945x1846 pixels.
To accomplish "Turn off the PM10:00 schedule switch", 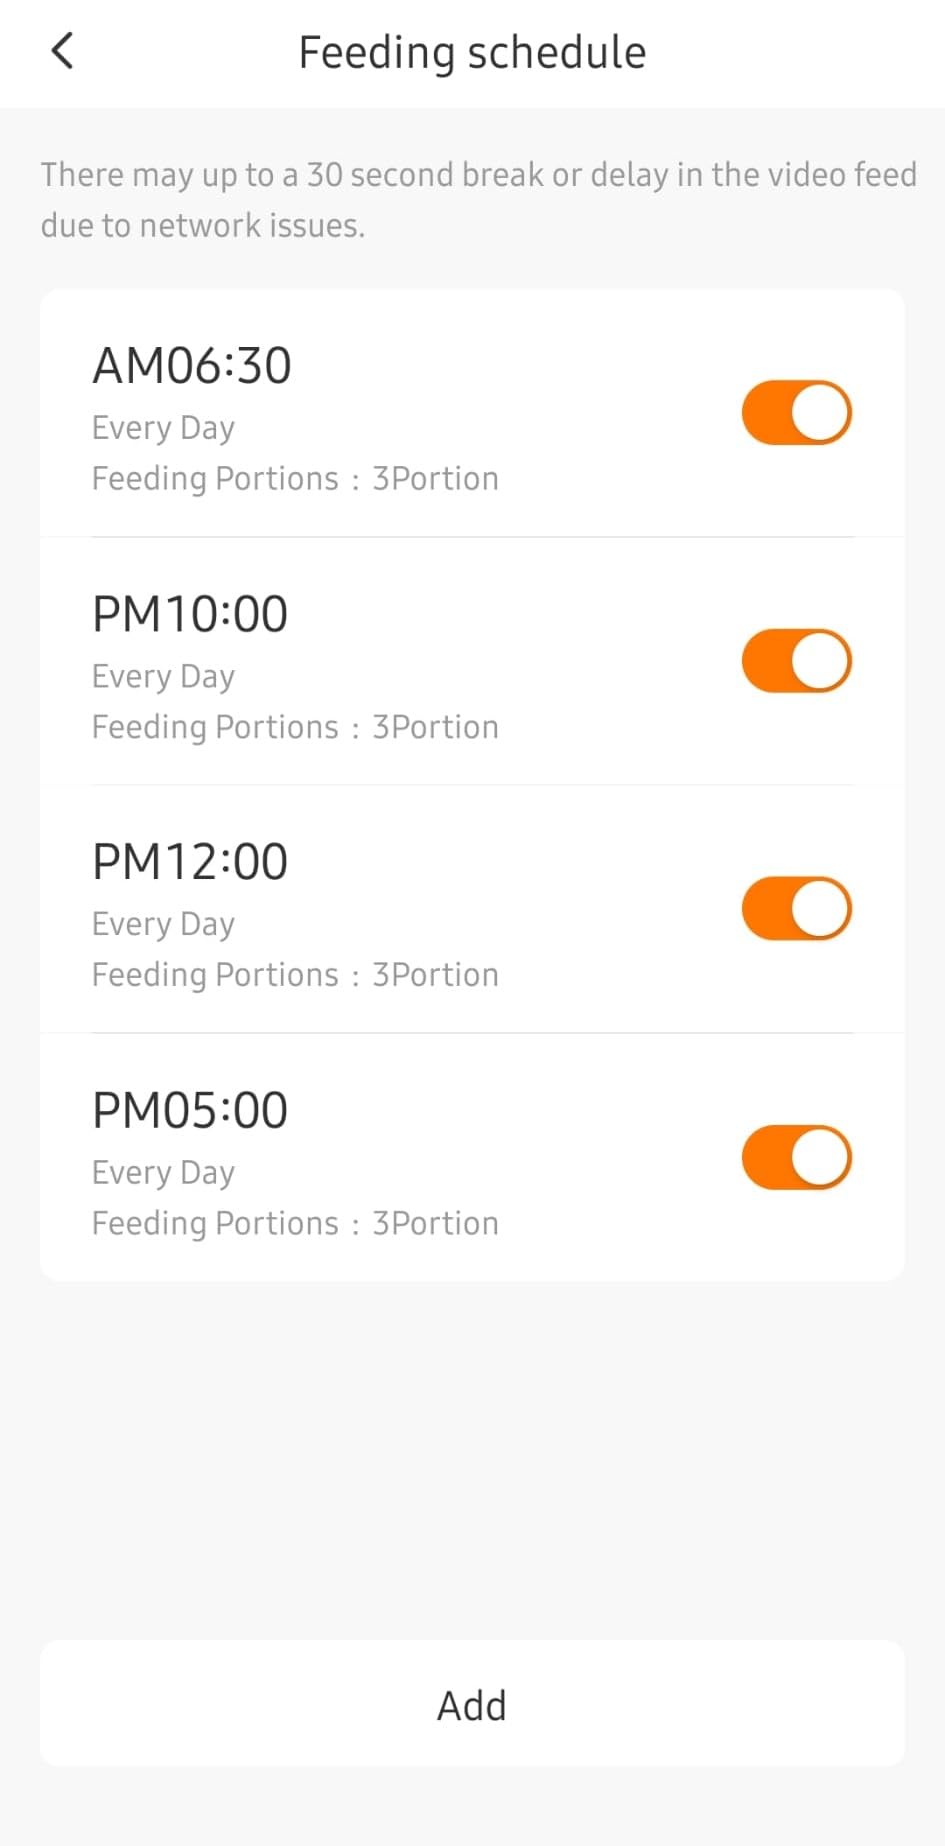I will (x=796, y=661).
